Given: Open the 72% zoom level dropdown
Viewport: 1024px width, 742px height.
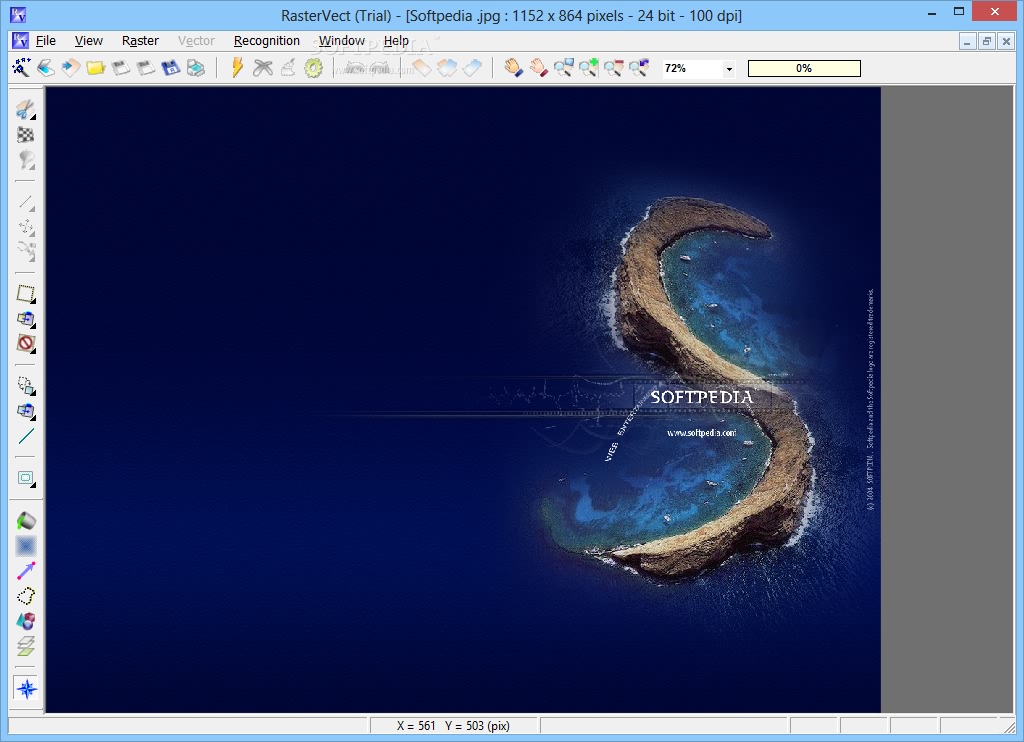Looking at the screenshot, I should 729,69.
